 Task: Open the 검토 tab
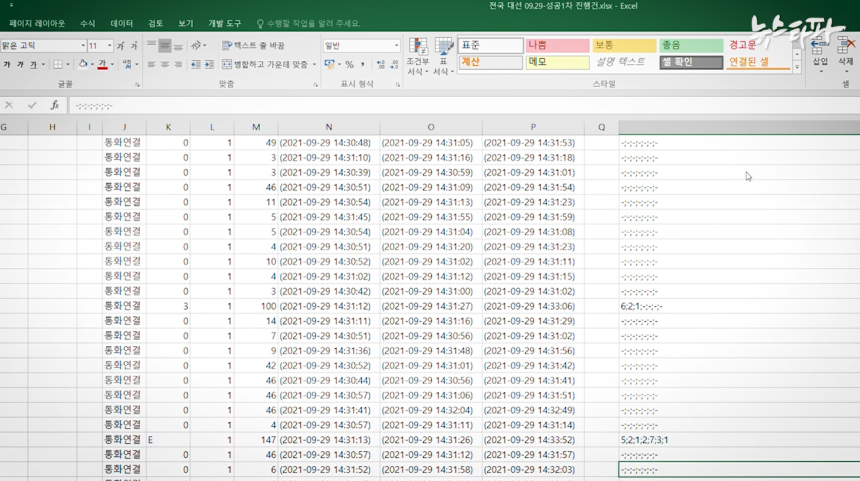[155, 24]
